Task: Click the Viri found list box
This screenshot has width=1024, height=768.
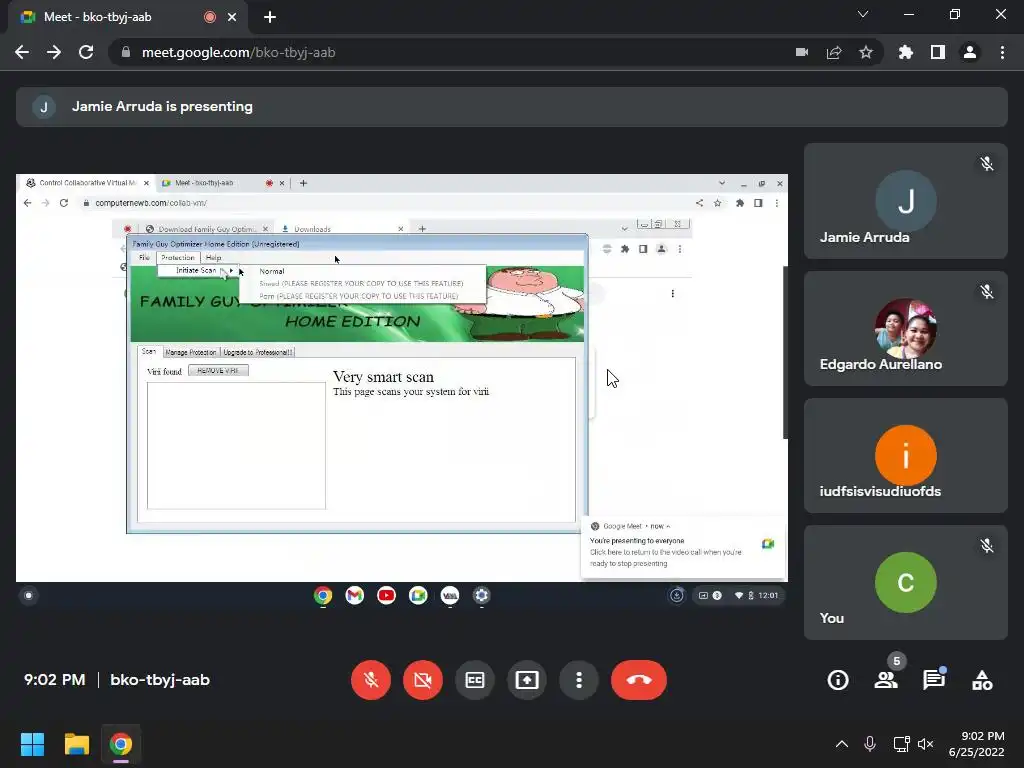Action: tap(236, 445)
